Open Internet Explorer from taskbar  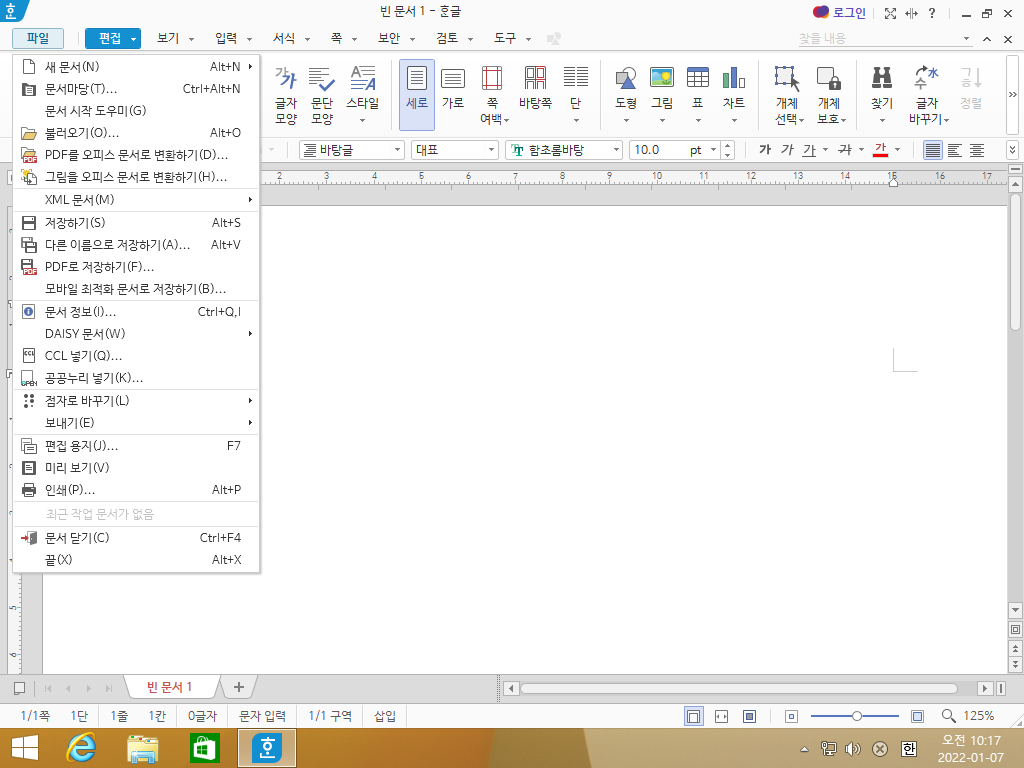[81, 748]
